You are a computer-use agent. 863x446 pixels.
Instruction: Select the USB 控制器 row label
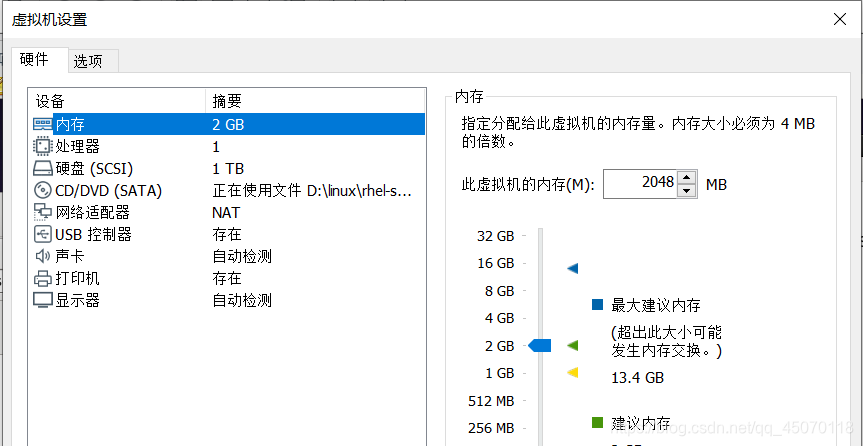tap(93, 235)
